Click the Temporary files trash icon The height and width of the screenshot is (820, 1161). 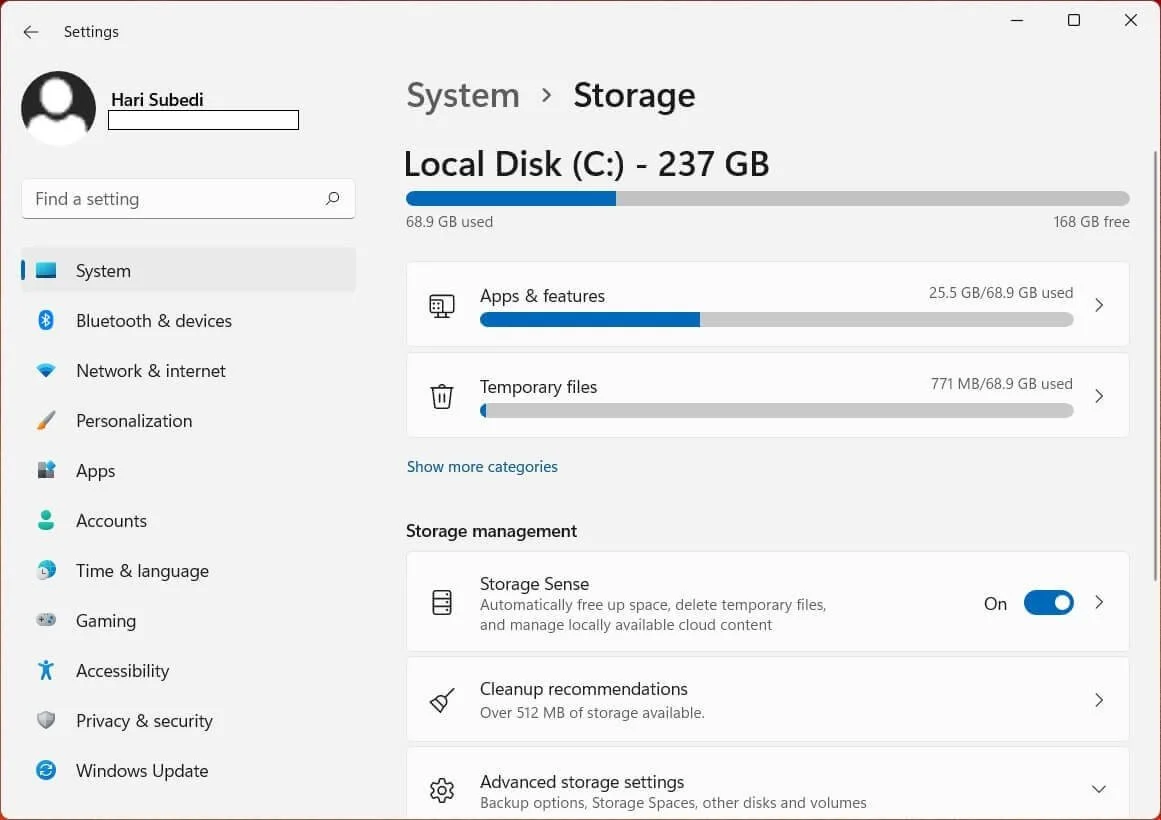coord(442,396)
